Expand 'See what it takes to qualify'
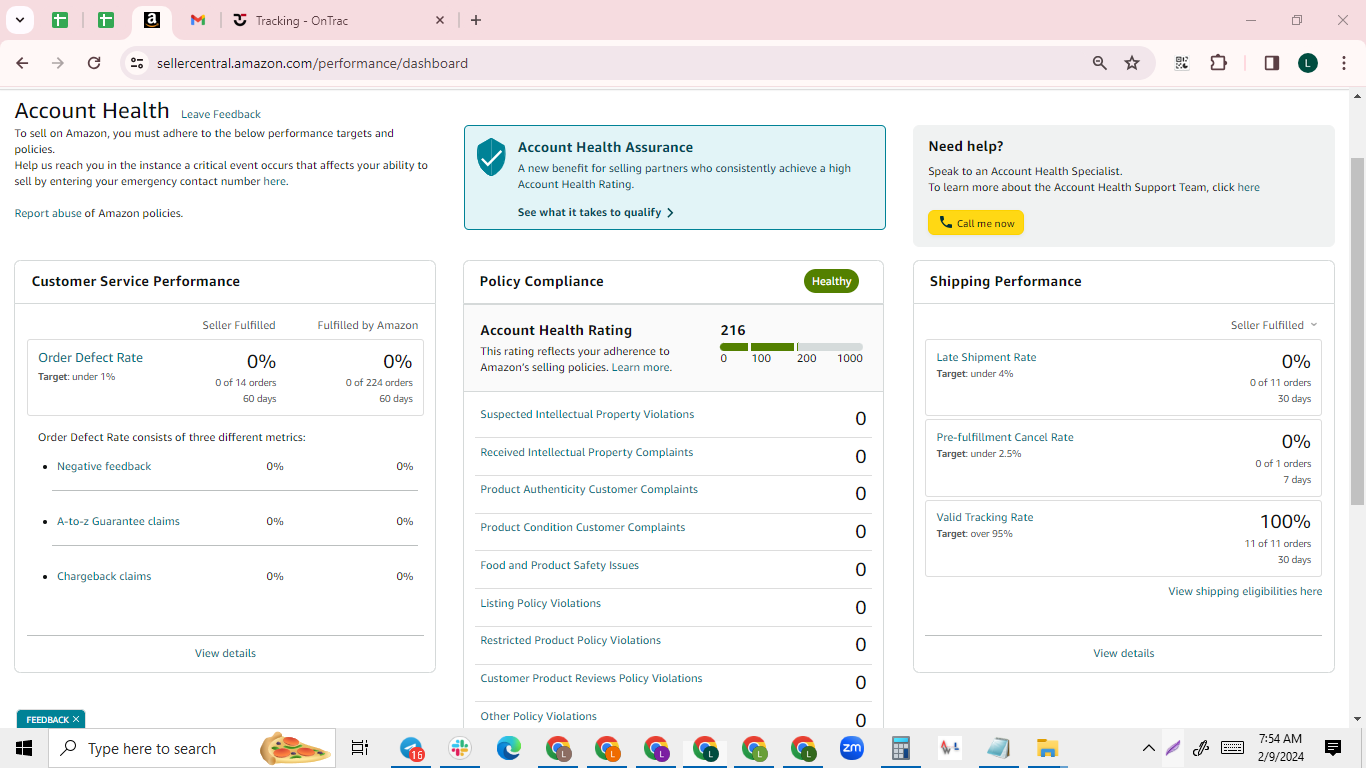 pos(596,212)
